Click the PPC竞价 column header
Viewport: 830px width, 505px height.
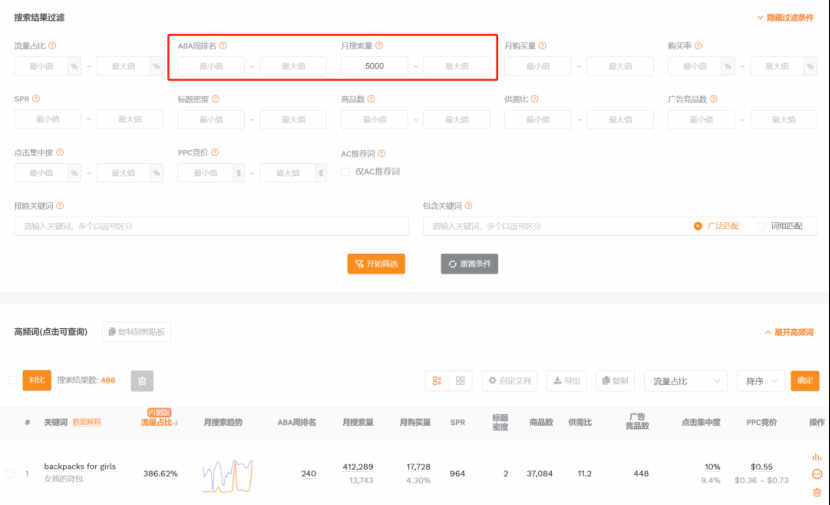click(761, 422)
